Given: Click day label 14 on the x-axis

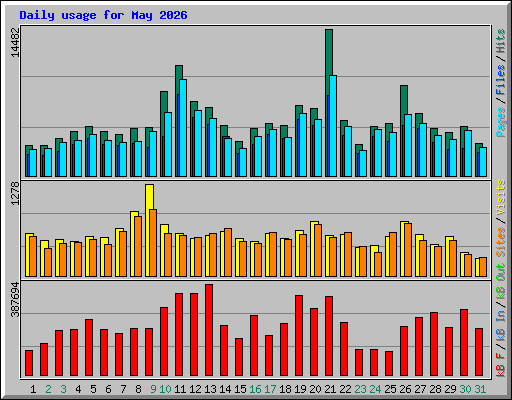Looking at the screenshot, I should click(x=225, y=389).
